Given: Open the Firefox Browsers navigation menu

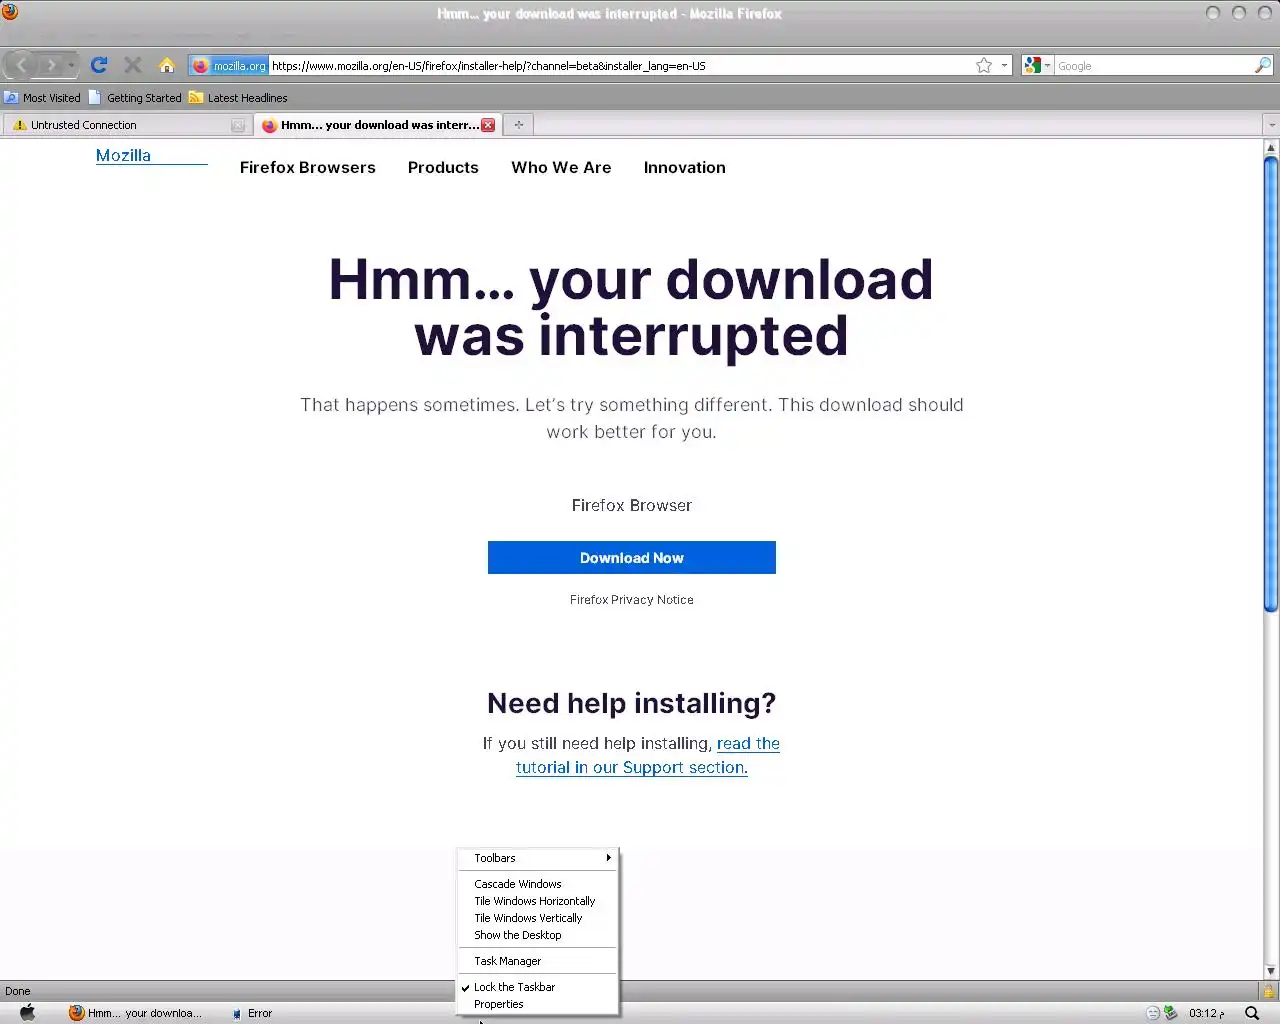Looking at the screenshot, I should pos(308,167).
